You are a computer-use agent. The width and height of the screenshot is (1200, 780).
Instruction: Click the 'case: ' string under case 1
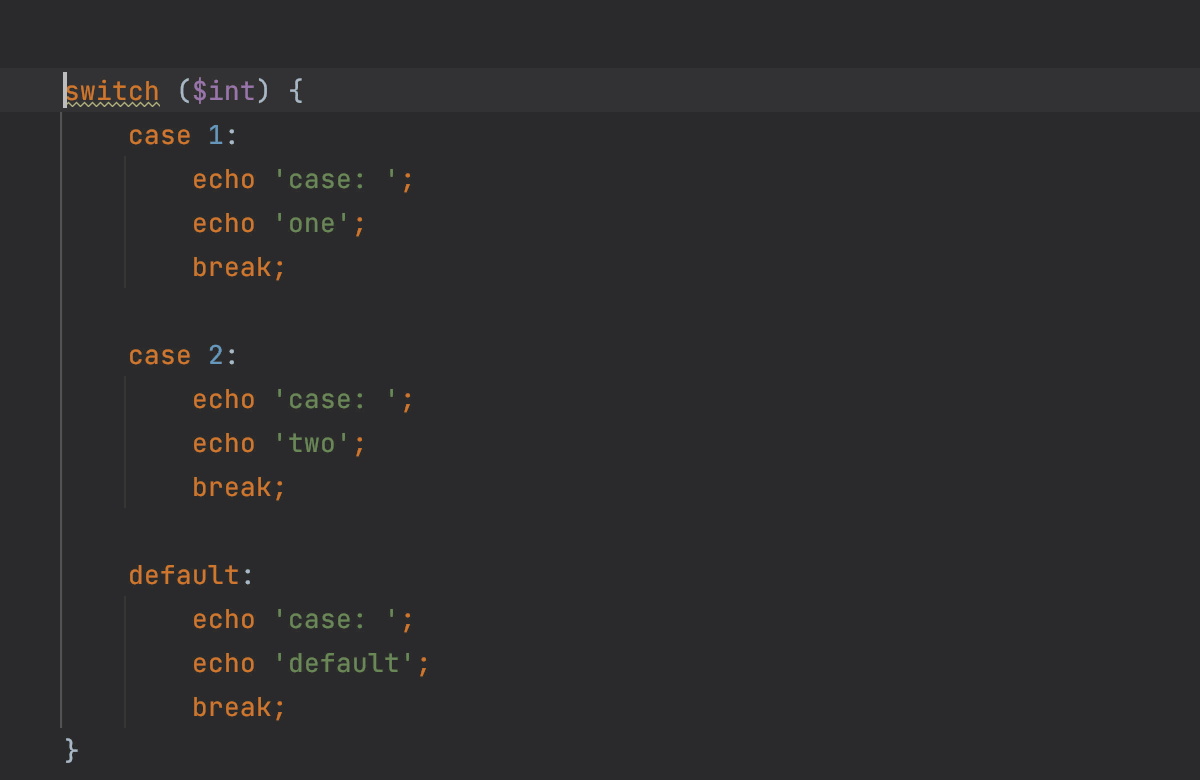click(x=336, y=180)
